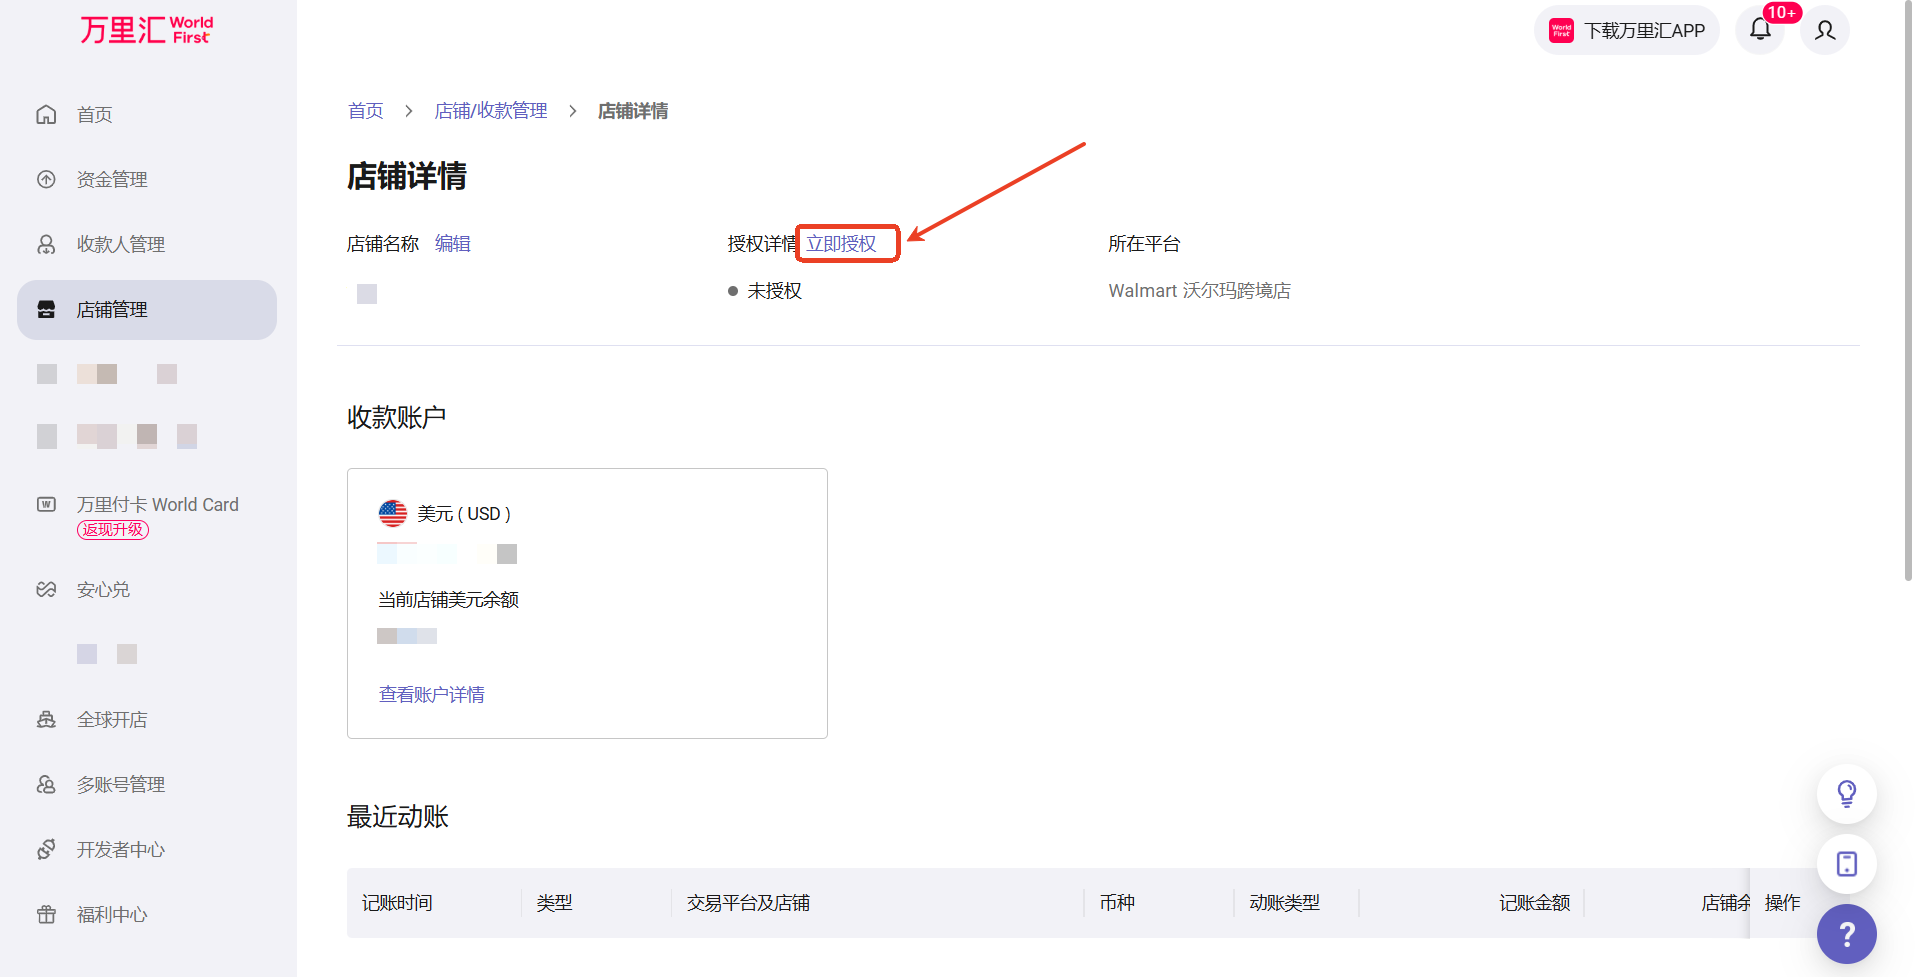
Task: Open 多账号管理 sidebar entry
Action: click(120, 785)
